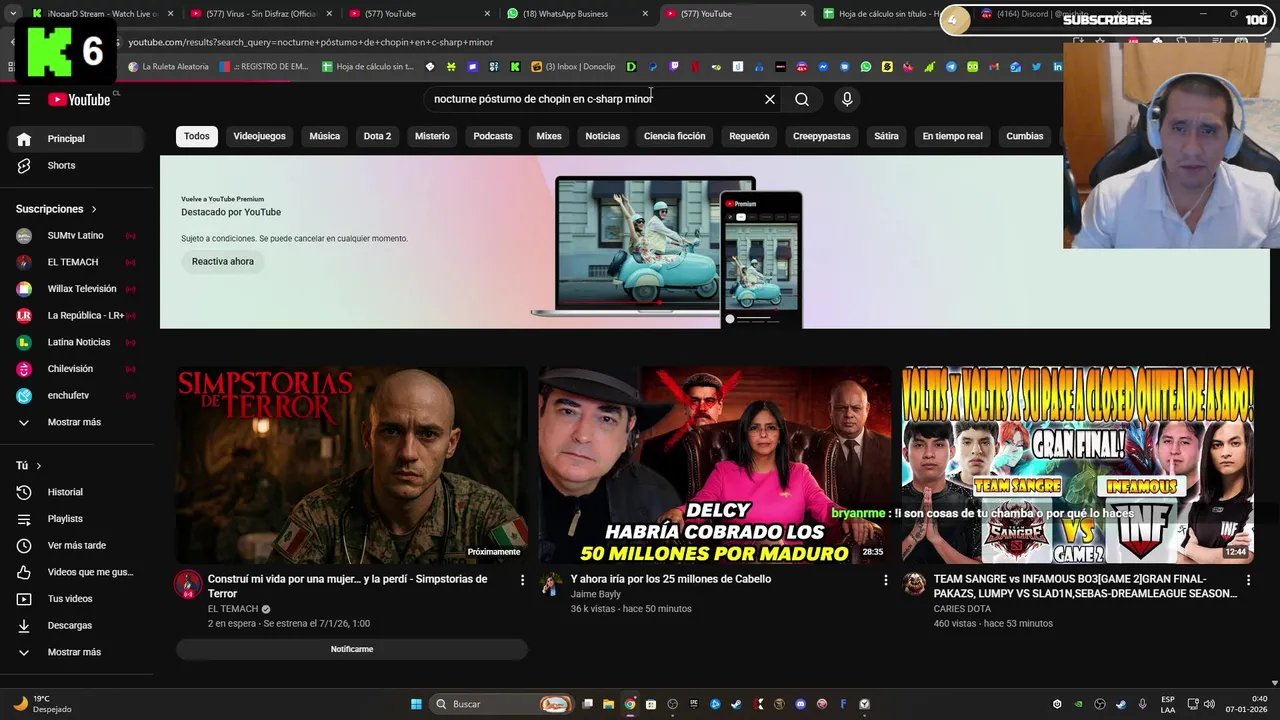Open Construí mi vida por una mujer video title

[348, 586]
